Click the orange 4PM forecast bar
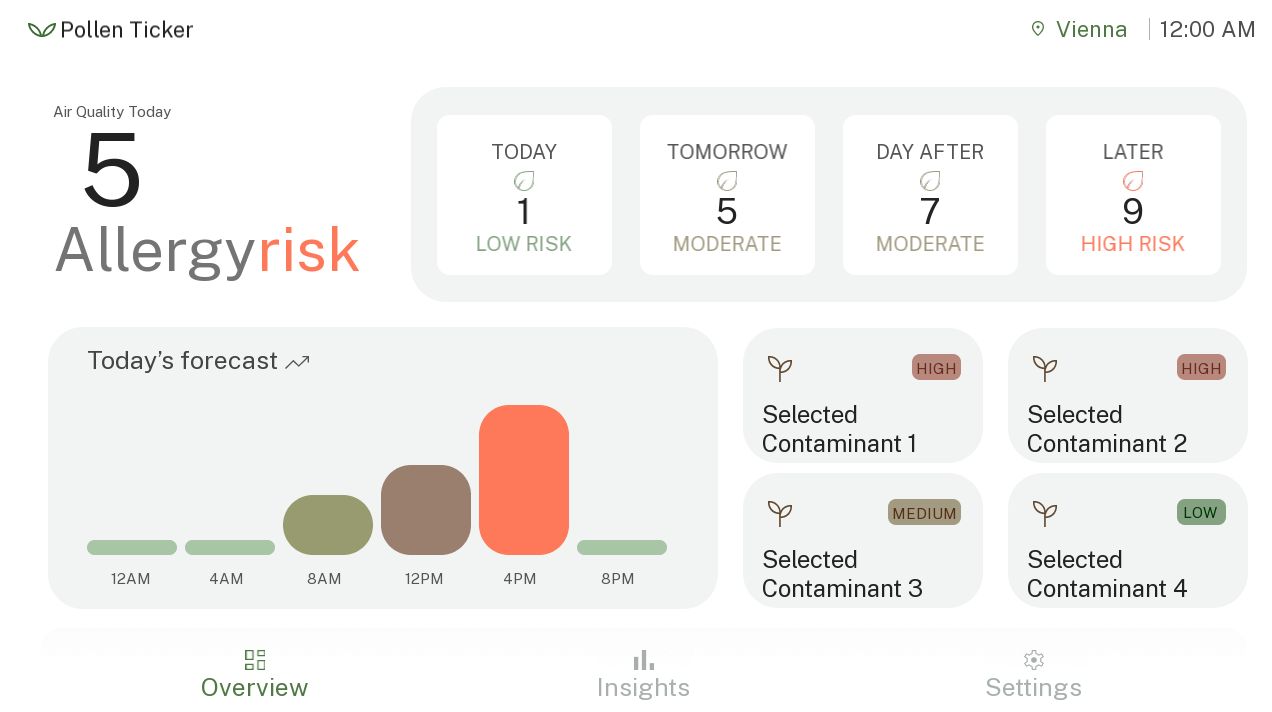 (524, 480)
